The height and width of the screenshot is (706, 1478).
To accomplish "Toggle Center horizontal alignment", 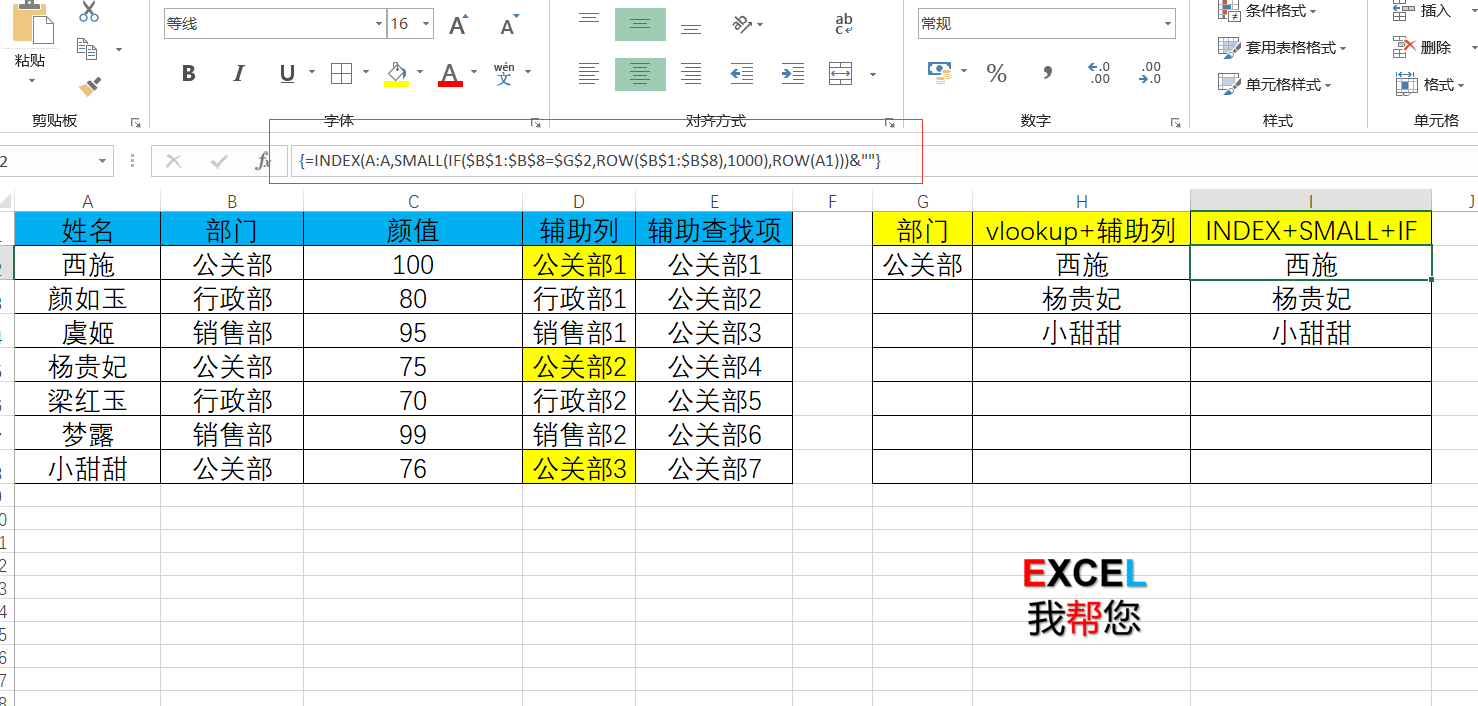I will click(x=640, y=73).
